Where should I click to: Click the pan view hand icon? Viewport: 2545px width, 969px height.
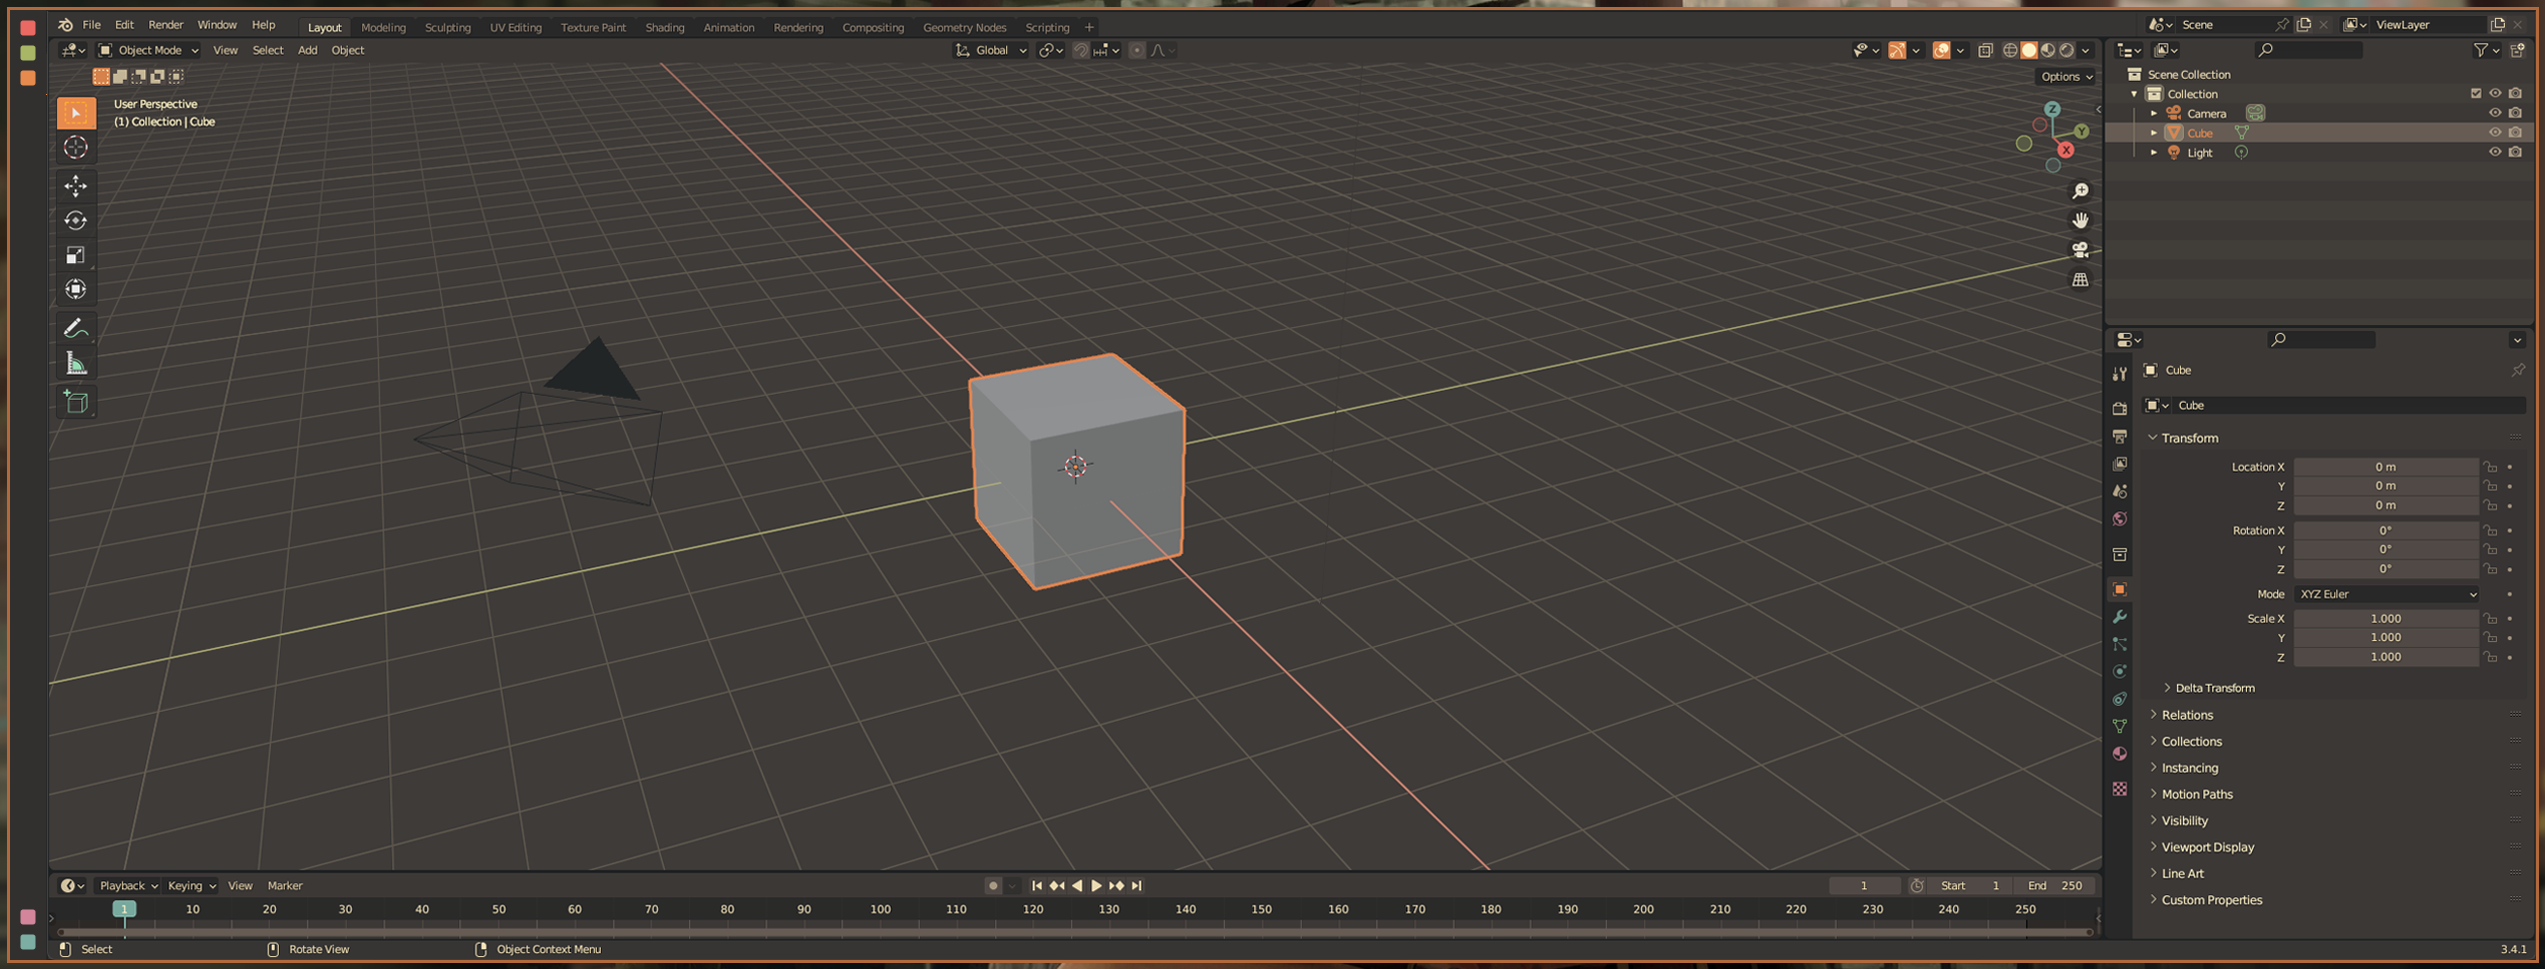point(2080,220)
